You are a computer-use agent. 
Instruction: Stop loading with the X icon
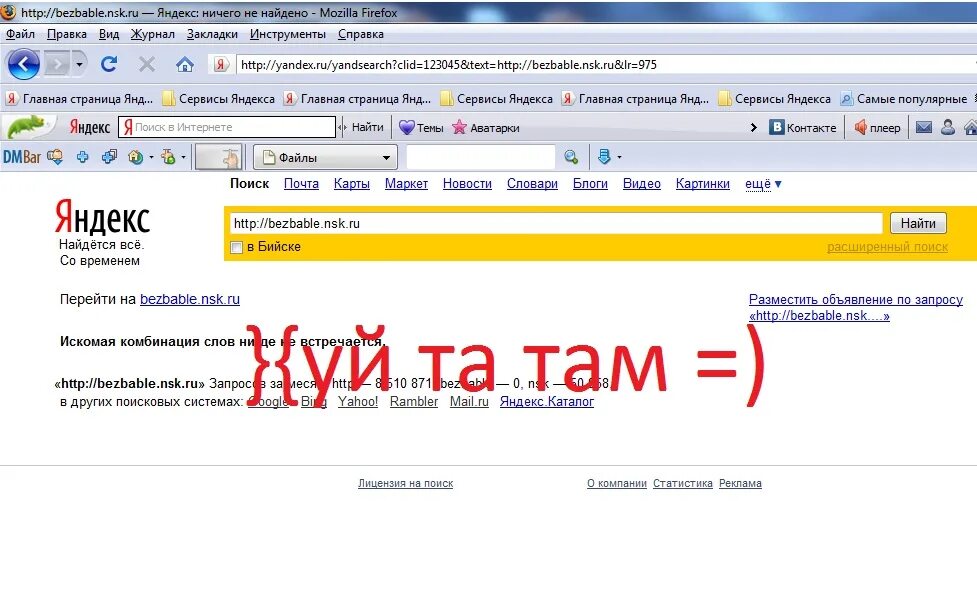[x=147, y=64]
